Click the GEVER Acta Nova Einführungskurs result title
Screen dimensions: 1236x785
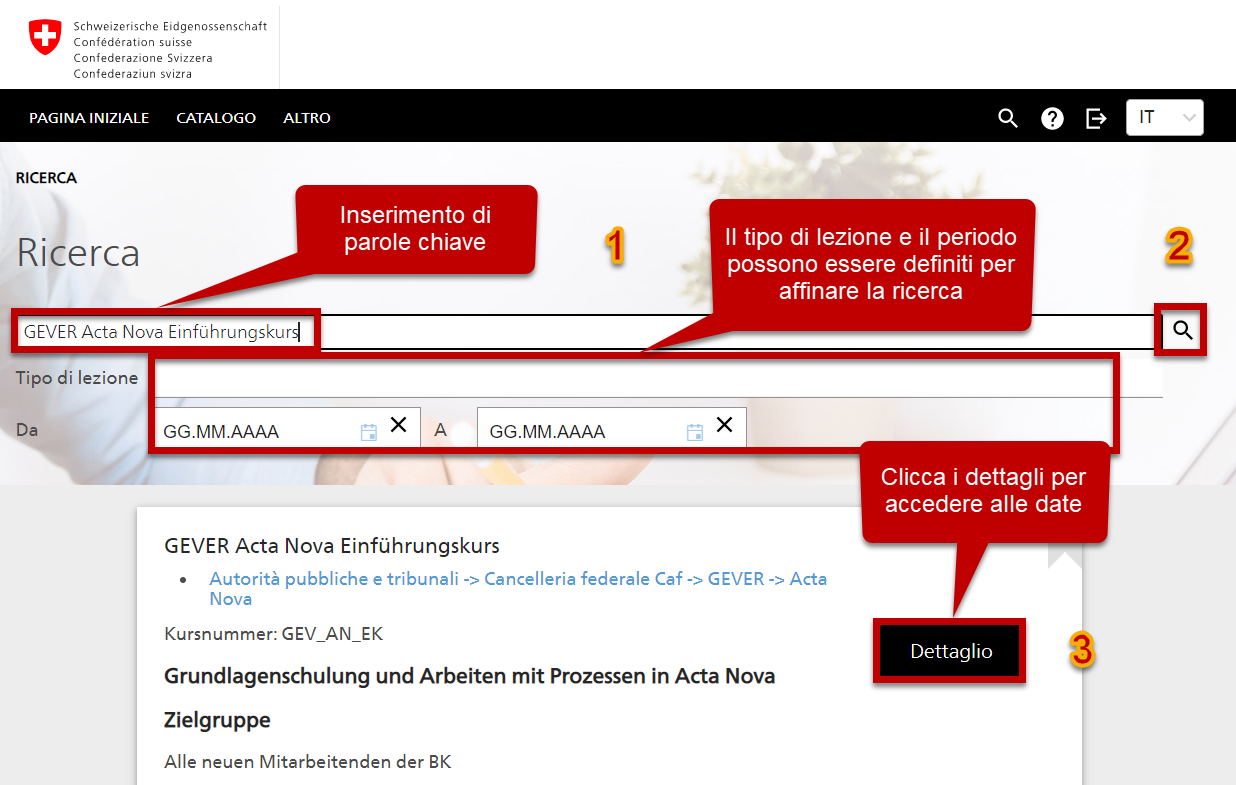click(x=332, y=546)
